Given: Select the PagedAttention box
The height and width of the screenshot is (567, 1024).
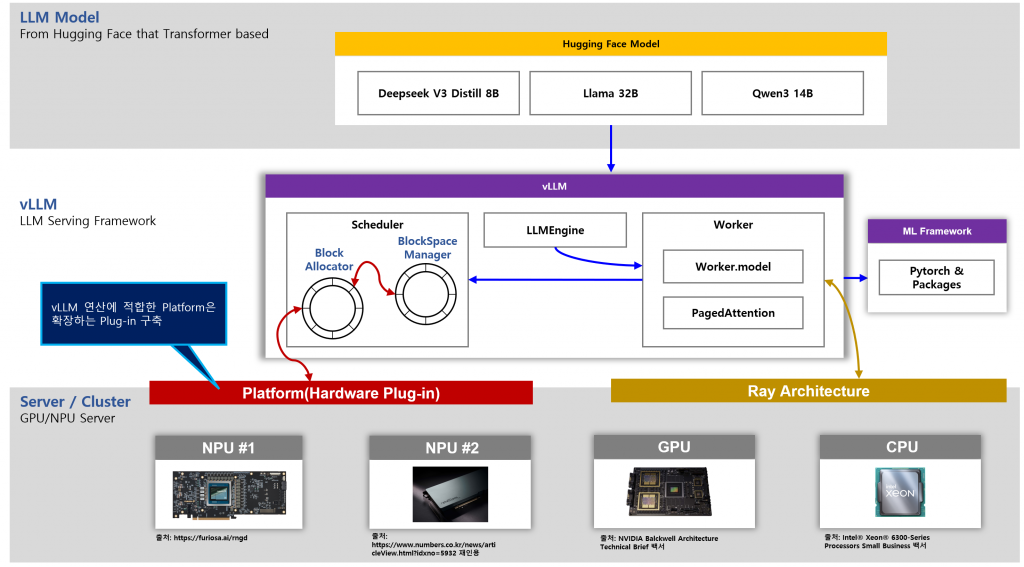Looking at the screenshot, I should [733, 313].
